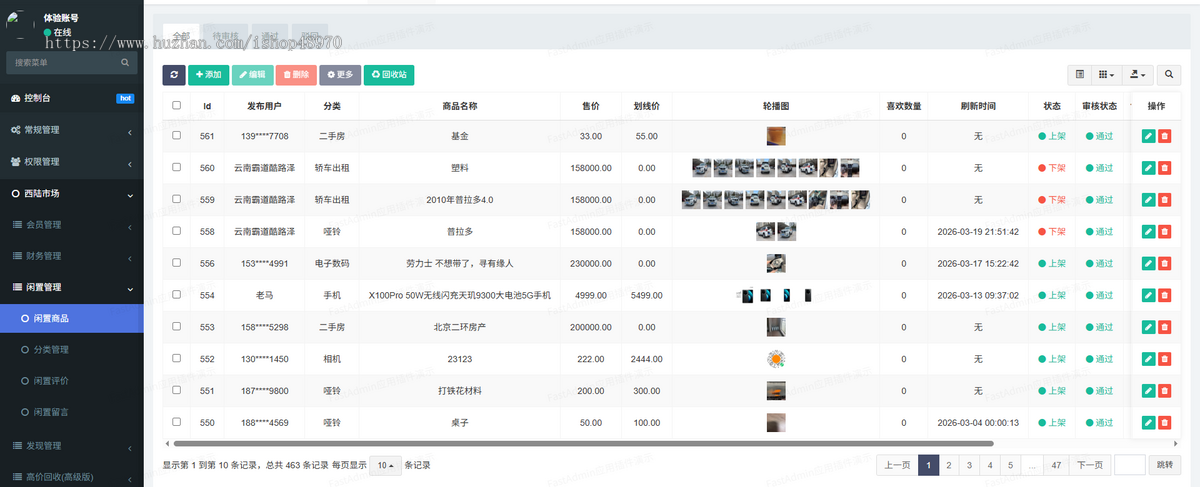Image resolution: width=1200 pixels, height=487 pixels.
Task: Click the 编辑 toolbar button
Action: pyautogui.click(x=252, y=74)
